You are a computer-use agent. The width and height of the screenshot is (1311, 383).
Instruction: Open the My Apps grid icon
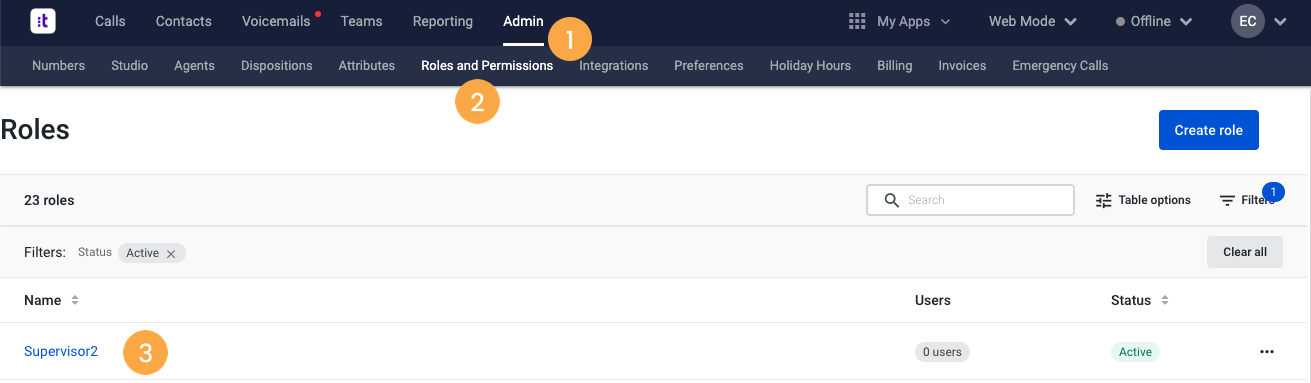point(856,21)
